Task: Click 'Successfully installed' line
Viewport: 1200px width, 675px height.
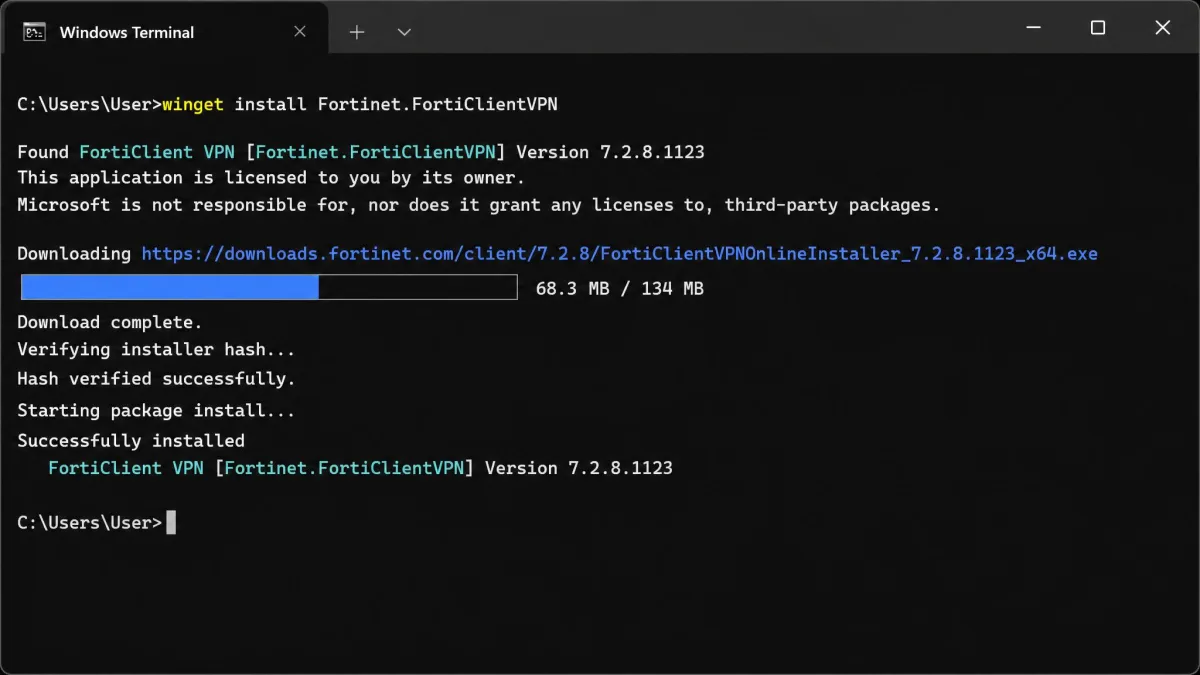Action: tap(131, 441)
